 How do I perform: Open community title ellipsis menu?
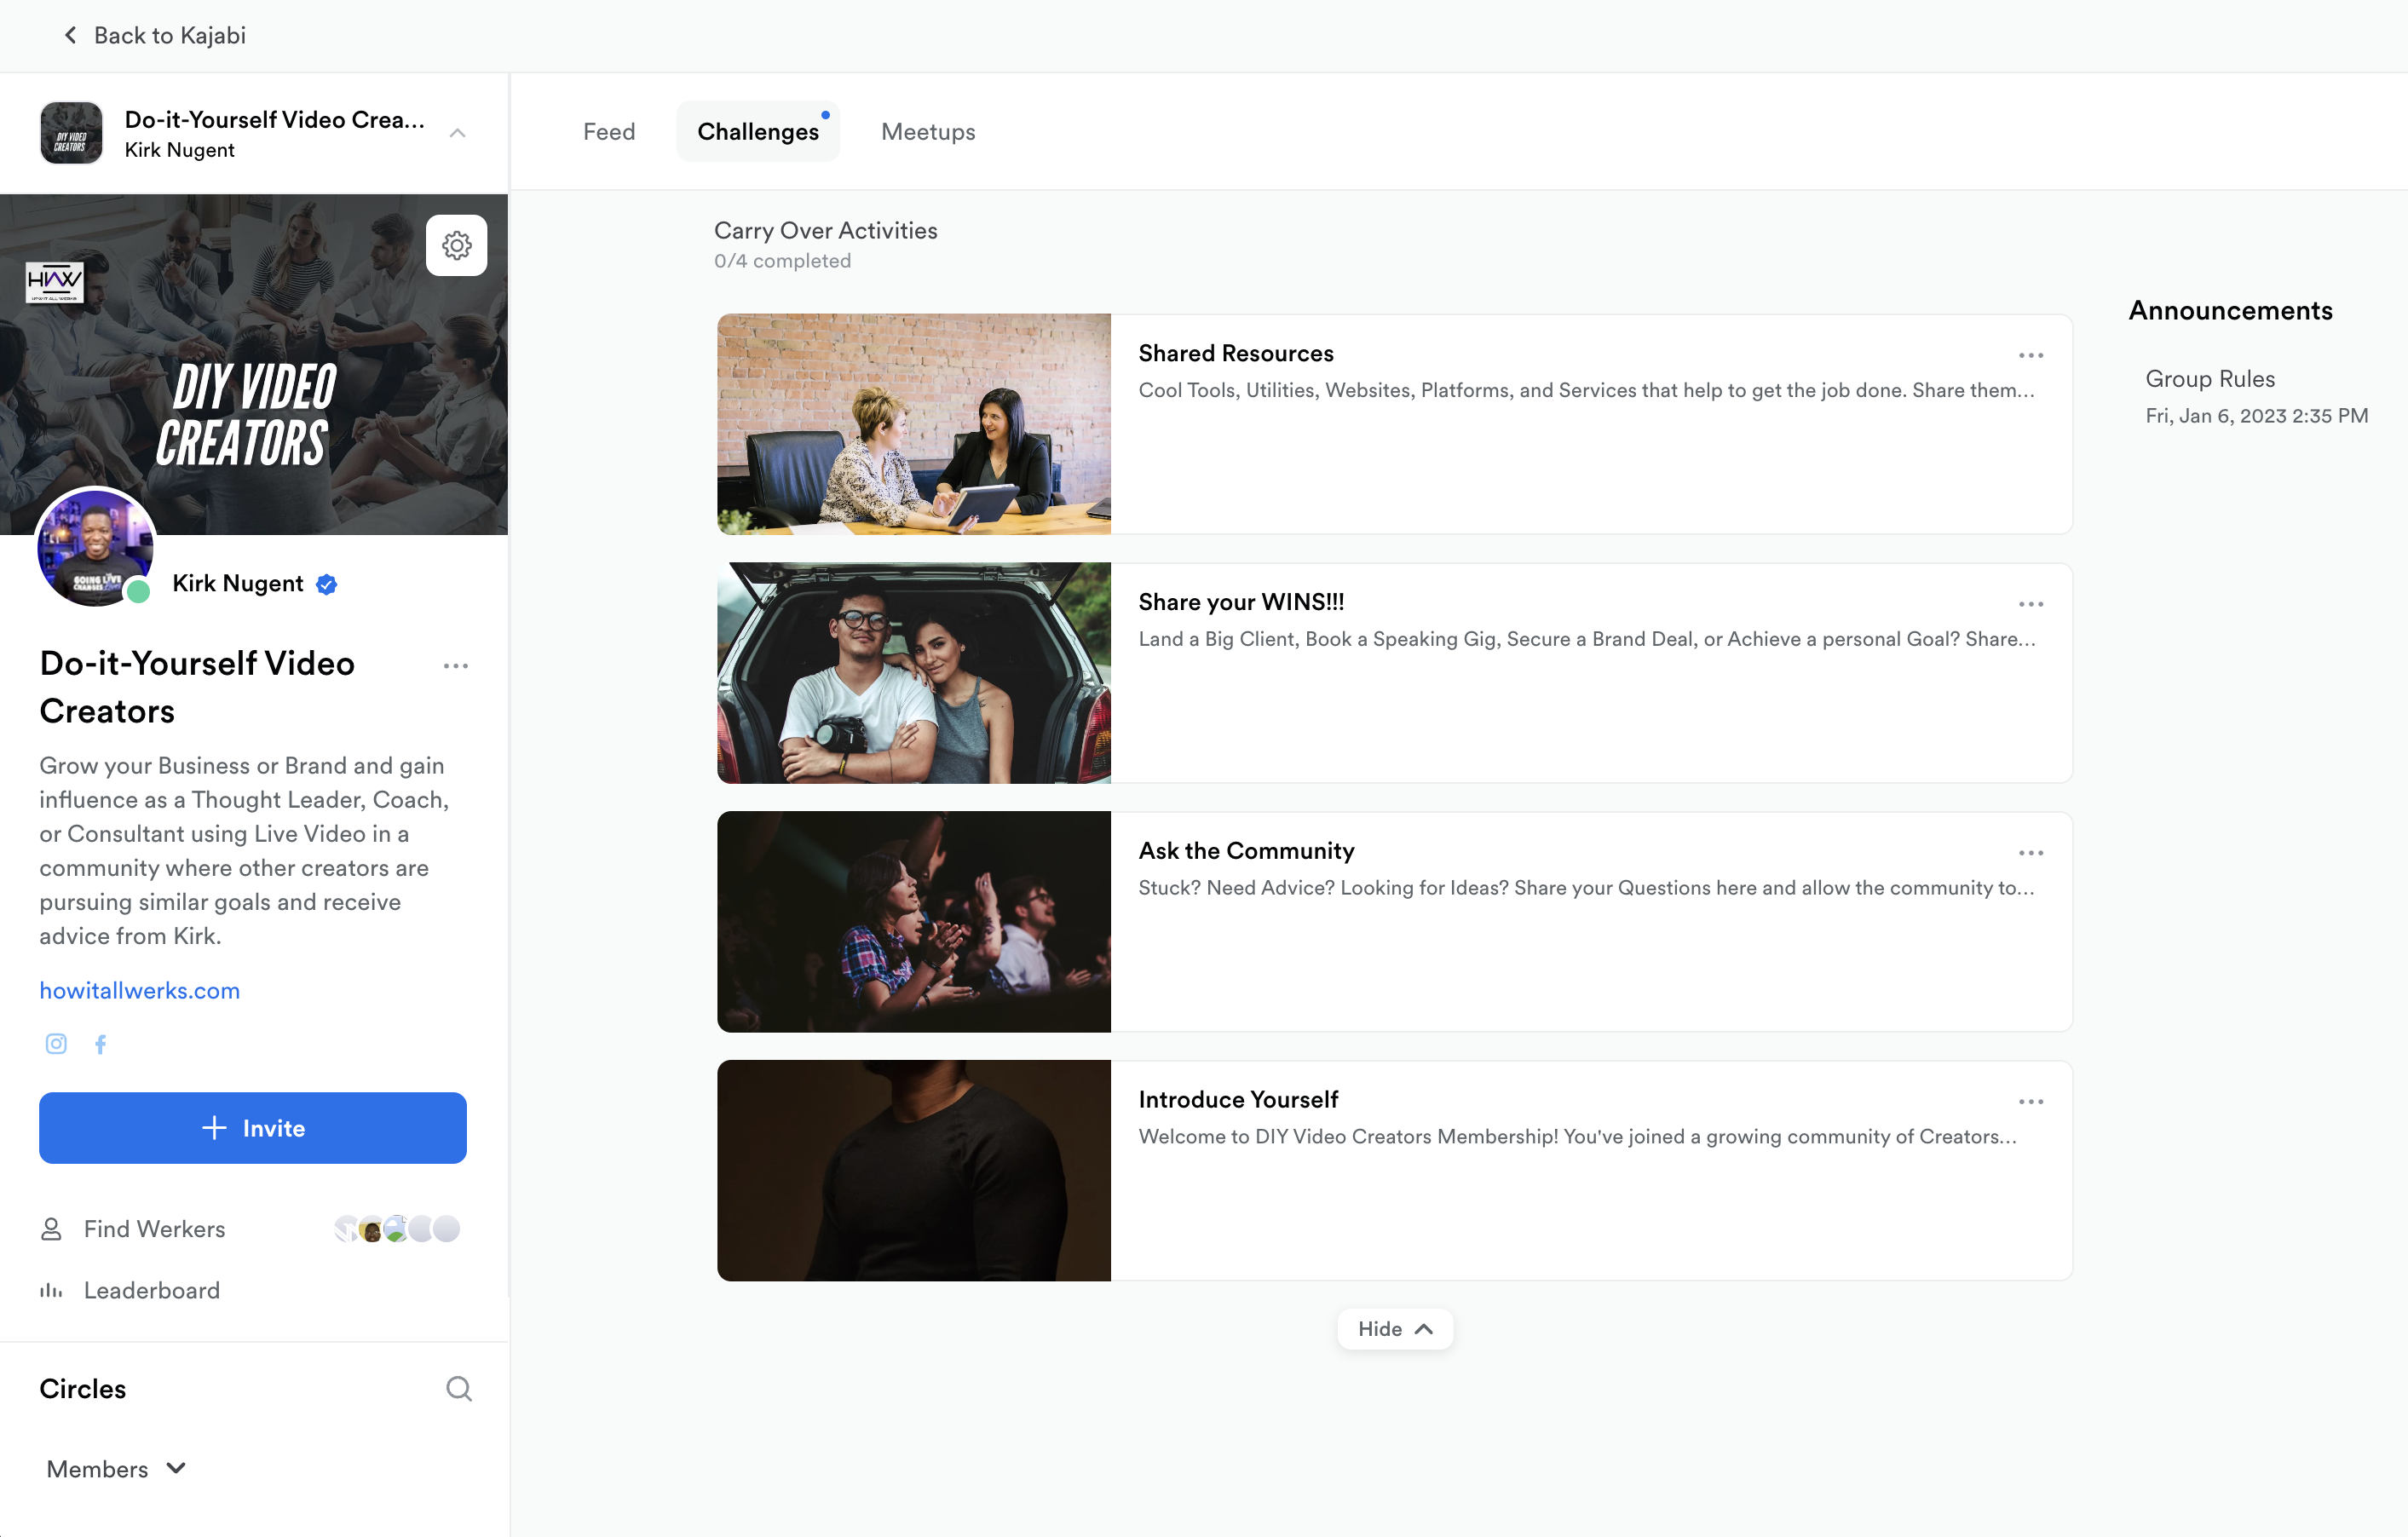tap(456, 666)
